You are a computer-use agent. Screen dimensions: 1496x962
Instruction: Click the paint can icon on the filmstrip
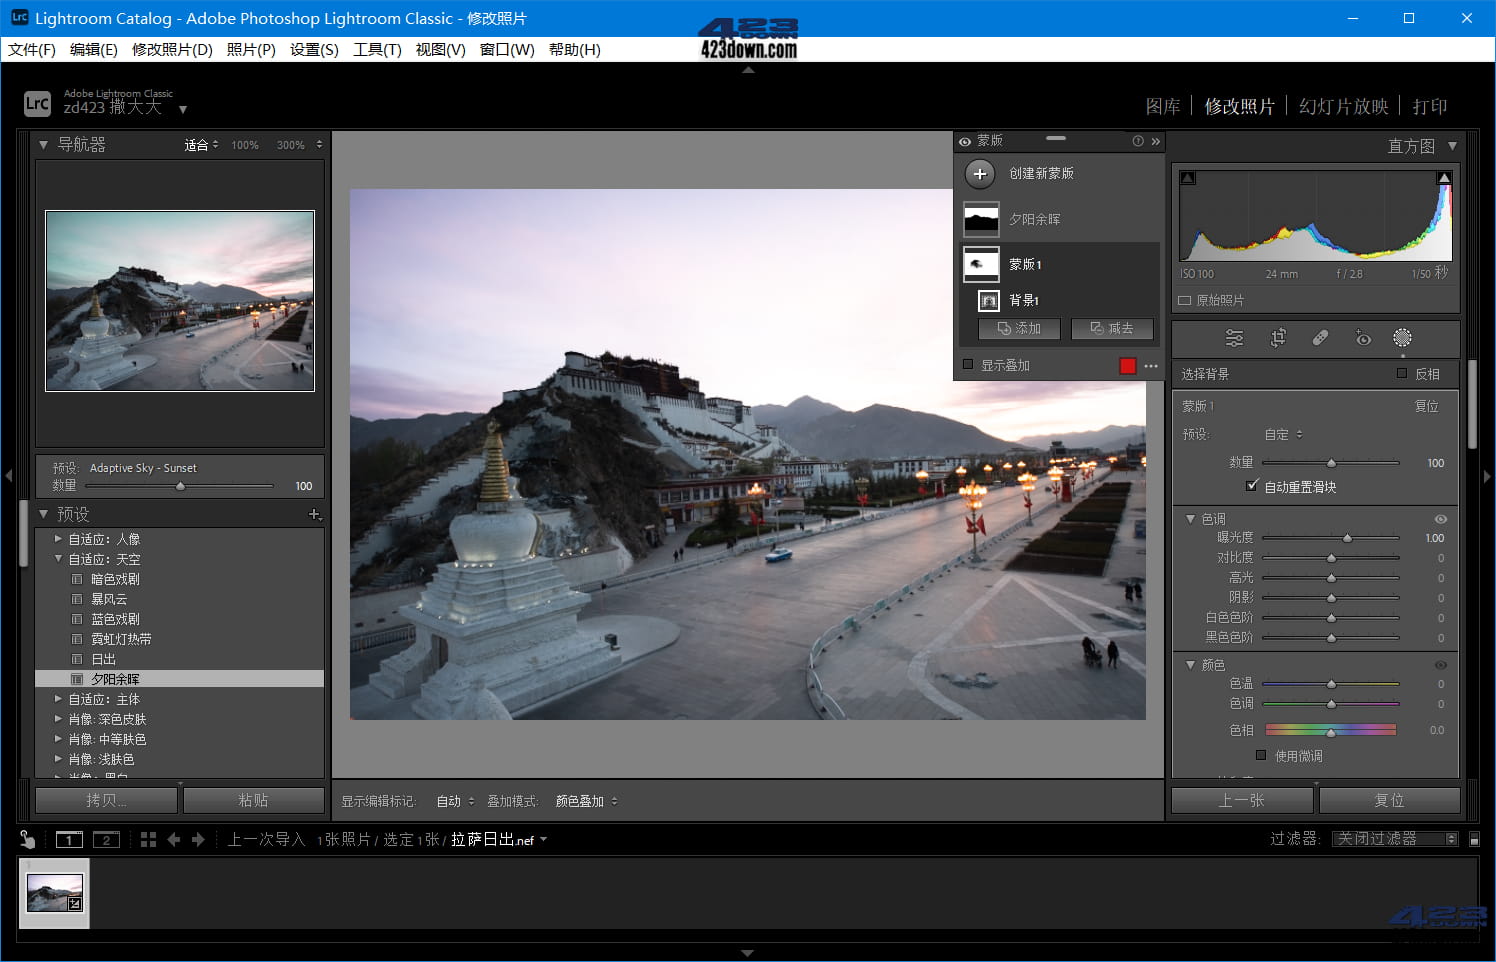(x=26, y=839)
